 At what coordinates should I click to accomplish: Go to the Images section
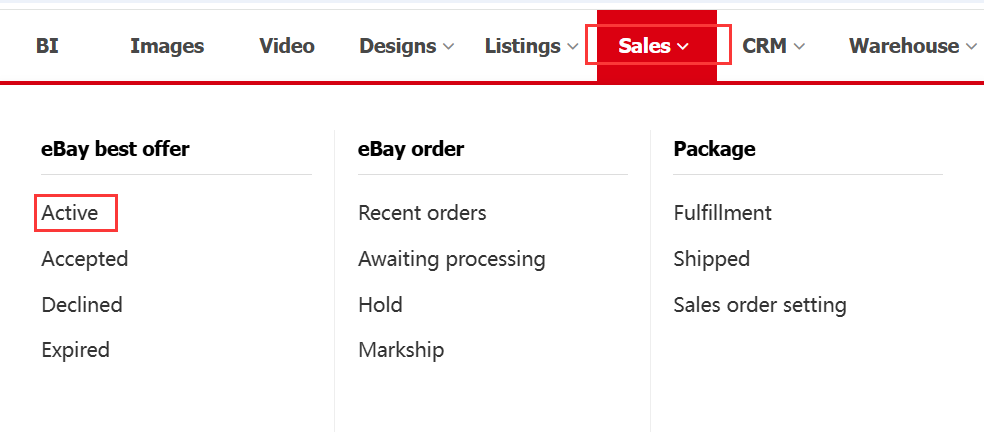167,46
